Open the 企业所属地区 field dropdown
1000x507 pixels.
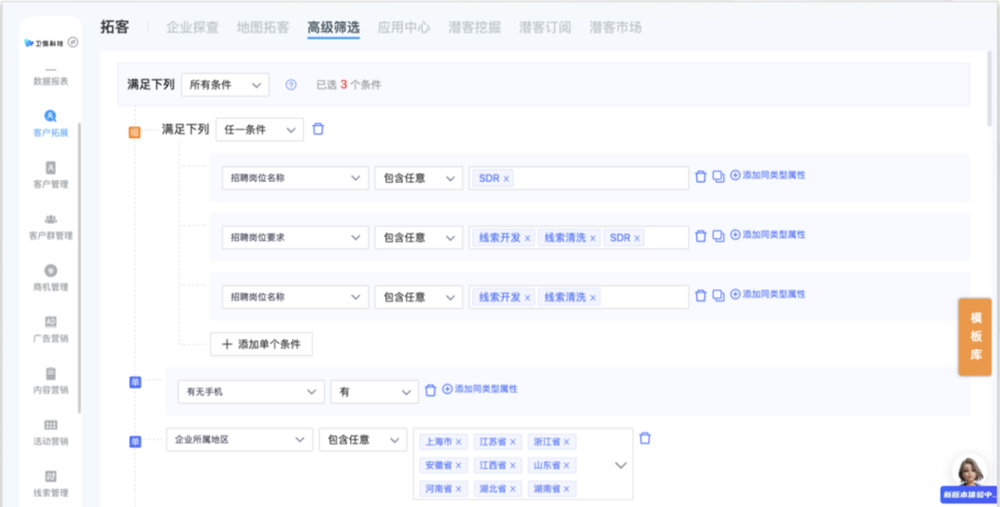(x=239, y=439)
